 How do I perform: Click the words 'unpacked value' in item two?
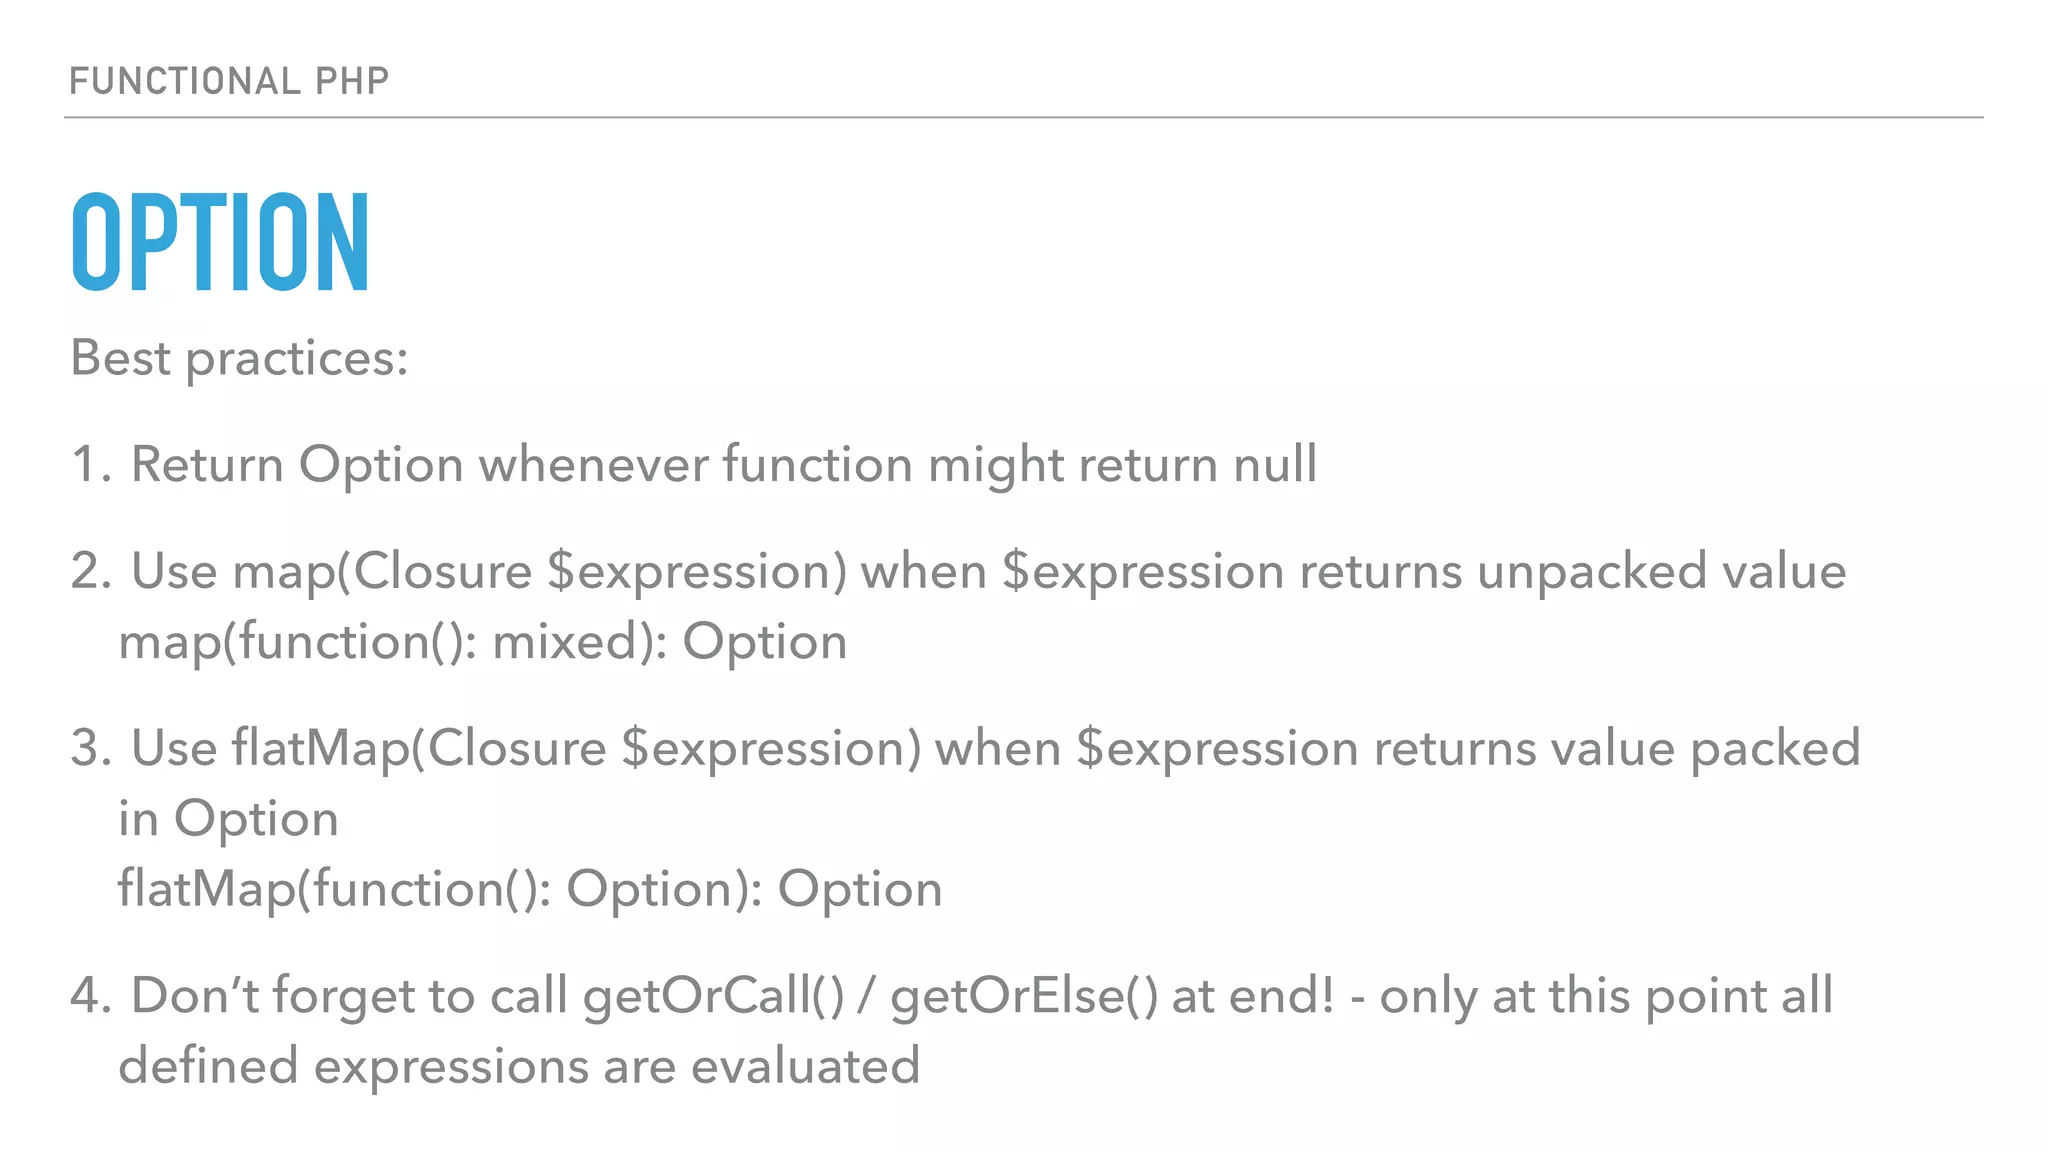pyautogui.click(x=1661, y=572)
